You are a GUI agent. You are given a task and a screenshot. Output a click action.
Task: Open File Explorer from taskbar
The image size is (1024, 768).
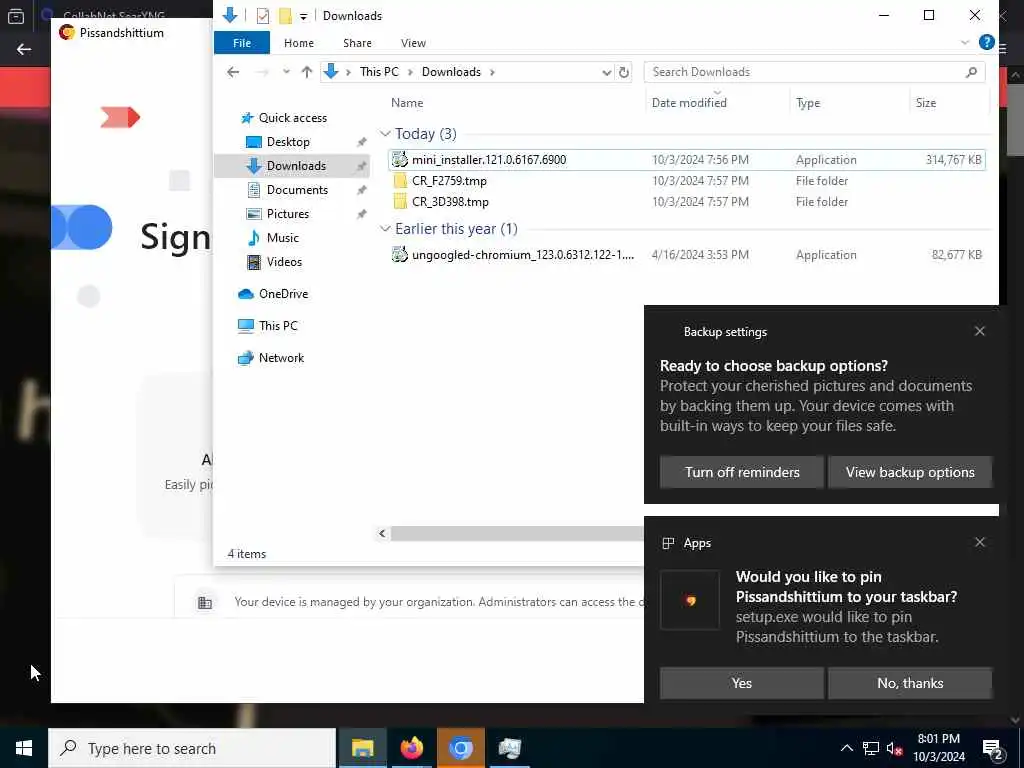(362, 748)
